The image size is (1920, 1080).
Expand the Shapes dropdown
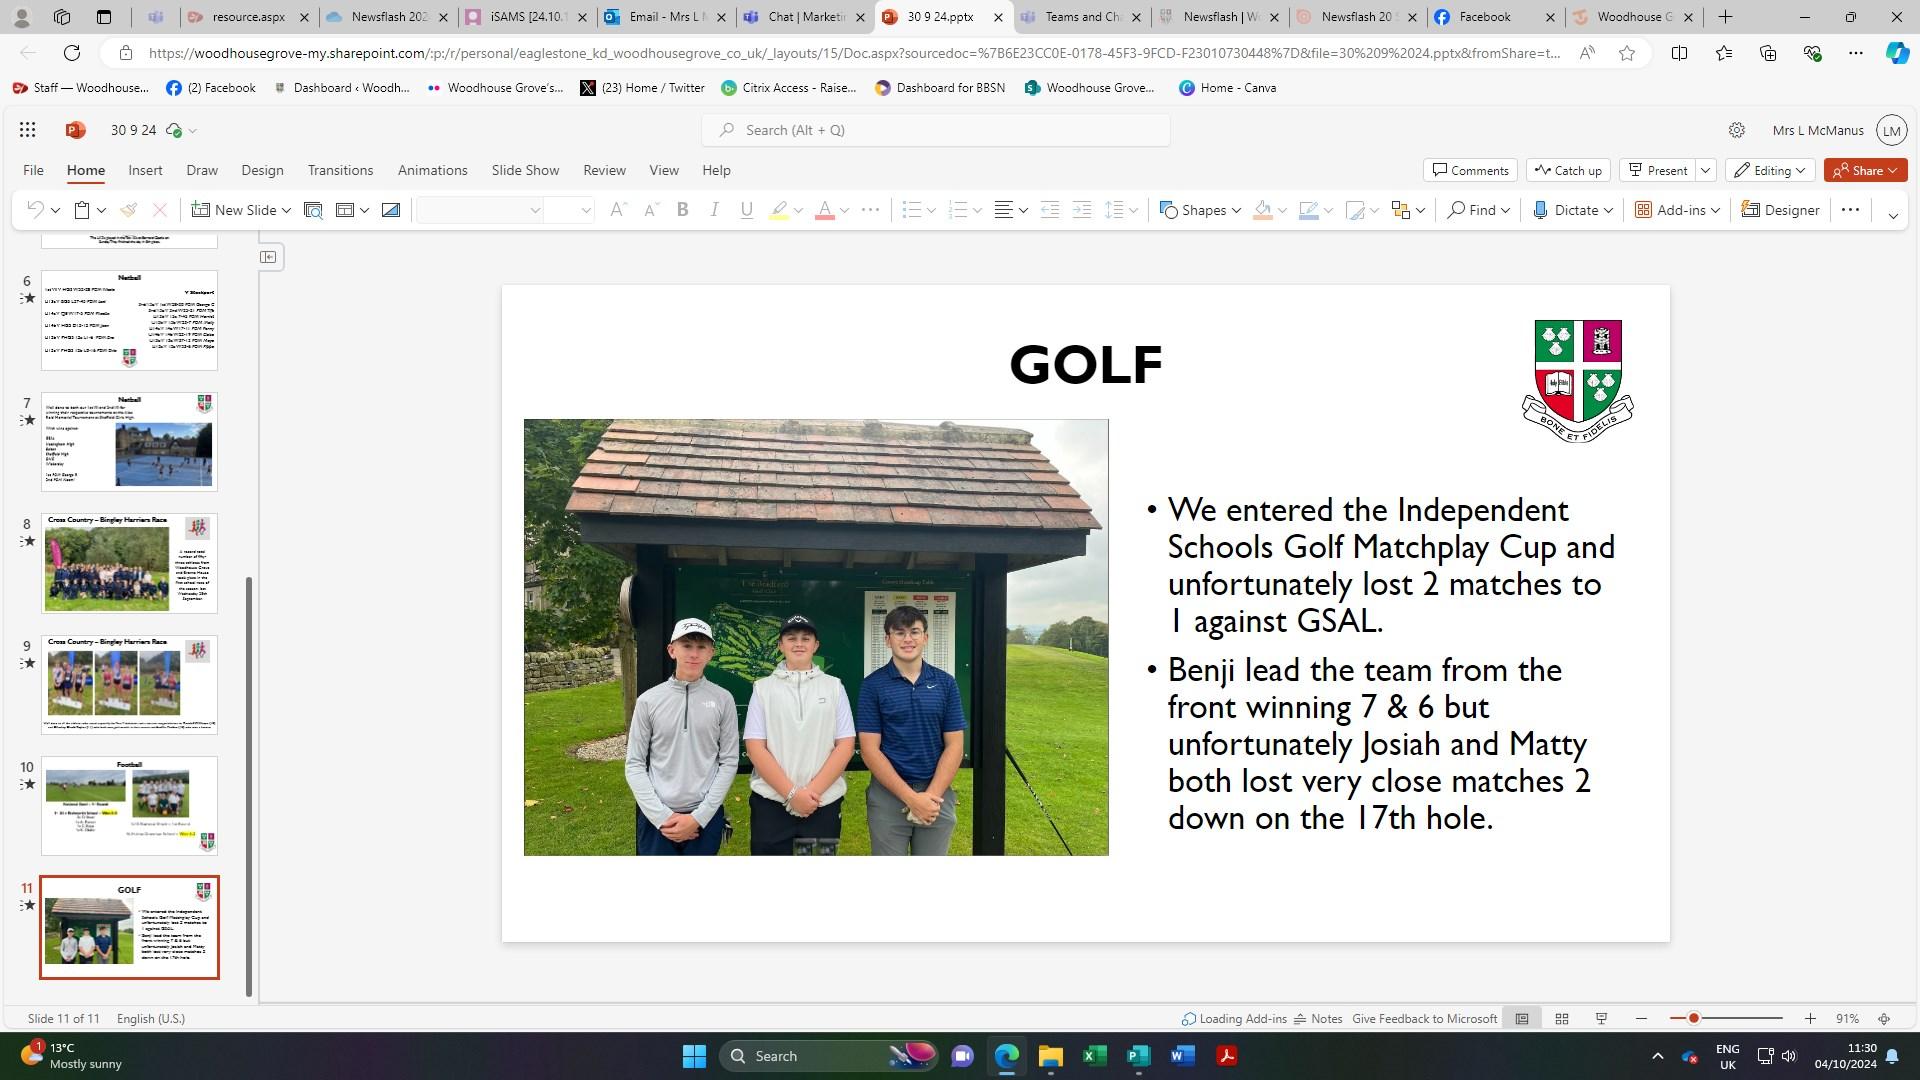coord(1236,210)
